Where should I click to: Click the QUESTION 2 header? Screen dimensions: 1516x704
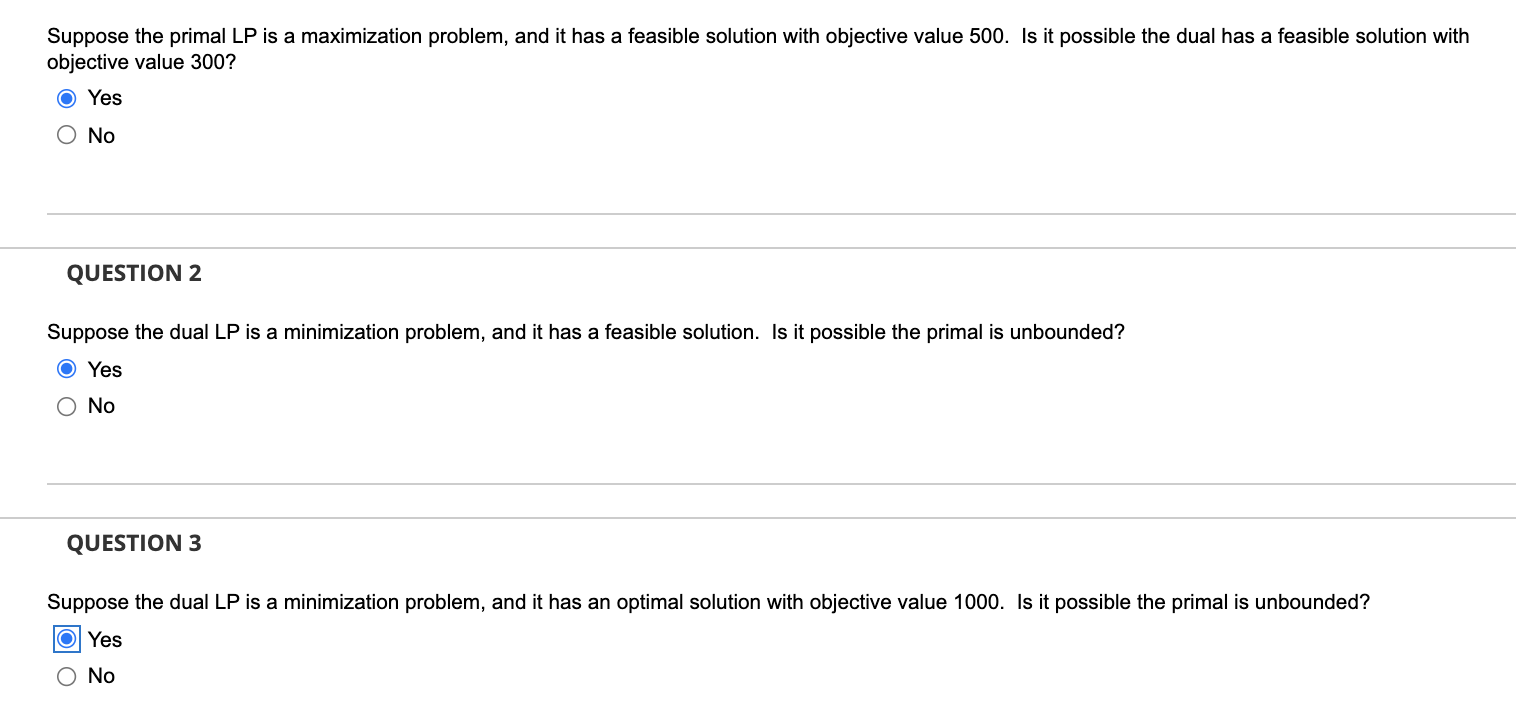coord(134,273)
